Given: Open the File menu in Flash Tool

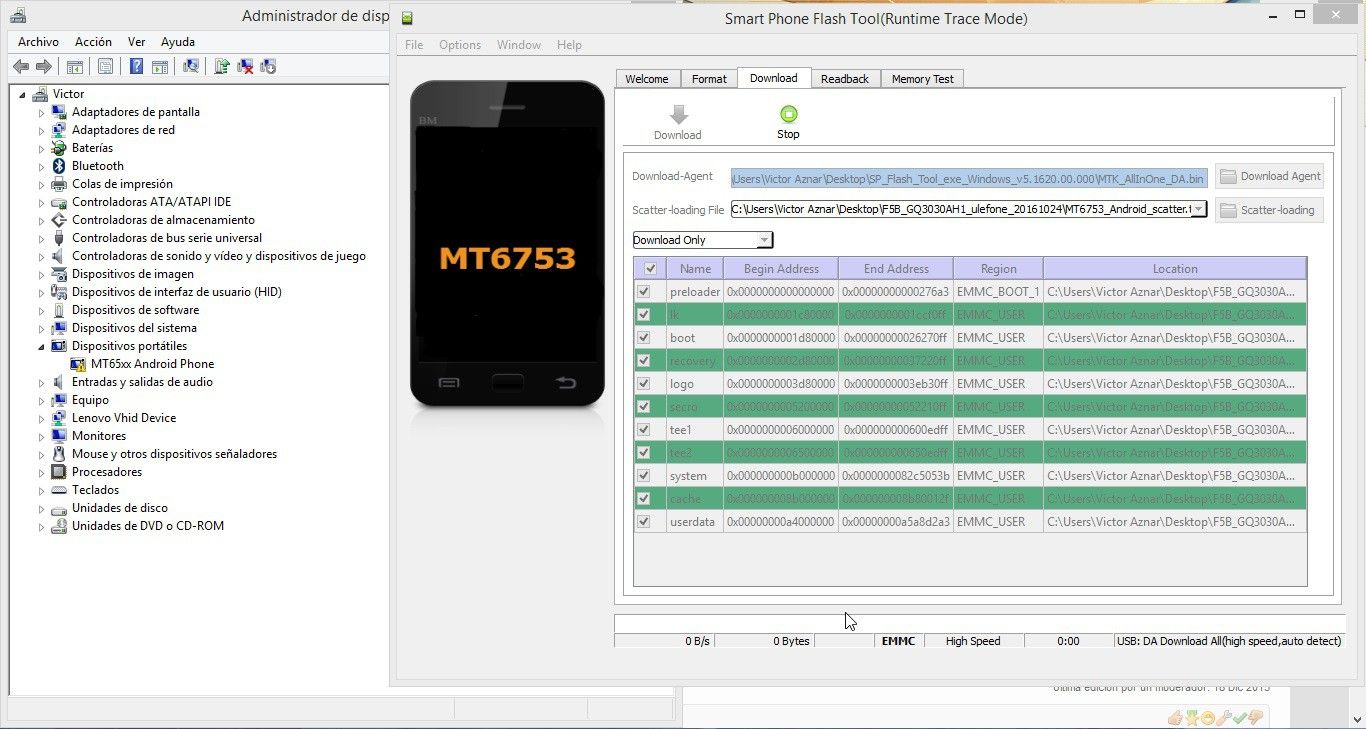Looking at the screenshot, I should coord(414,45).
